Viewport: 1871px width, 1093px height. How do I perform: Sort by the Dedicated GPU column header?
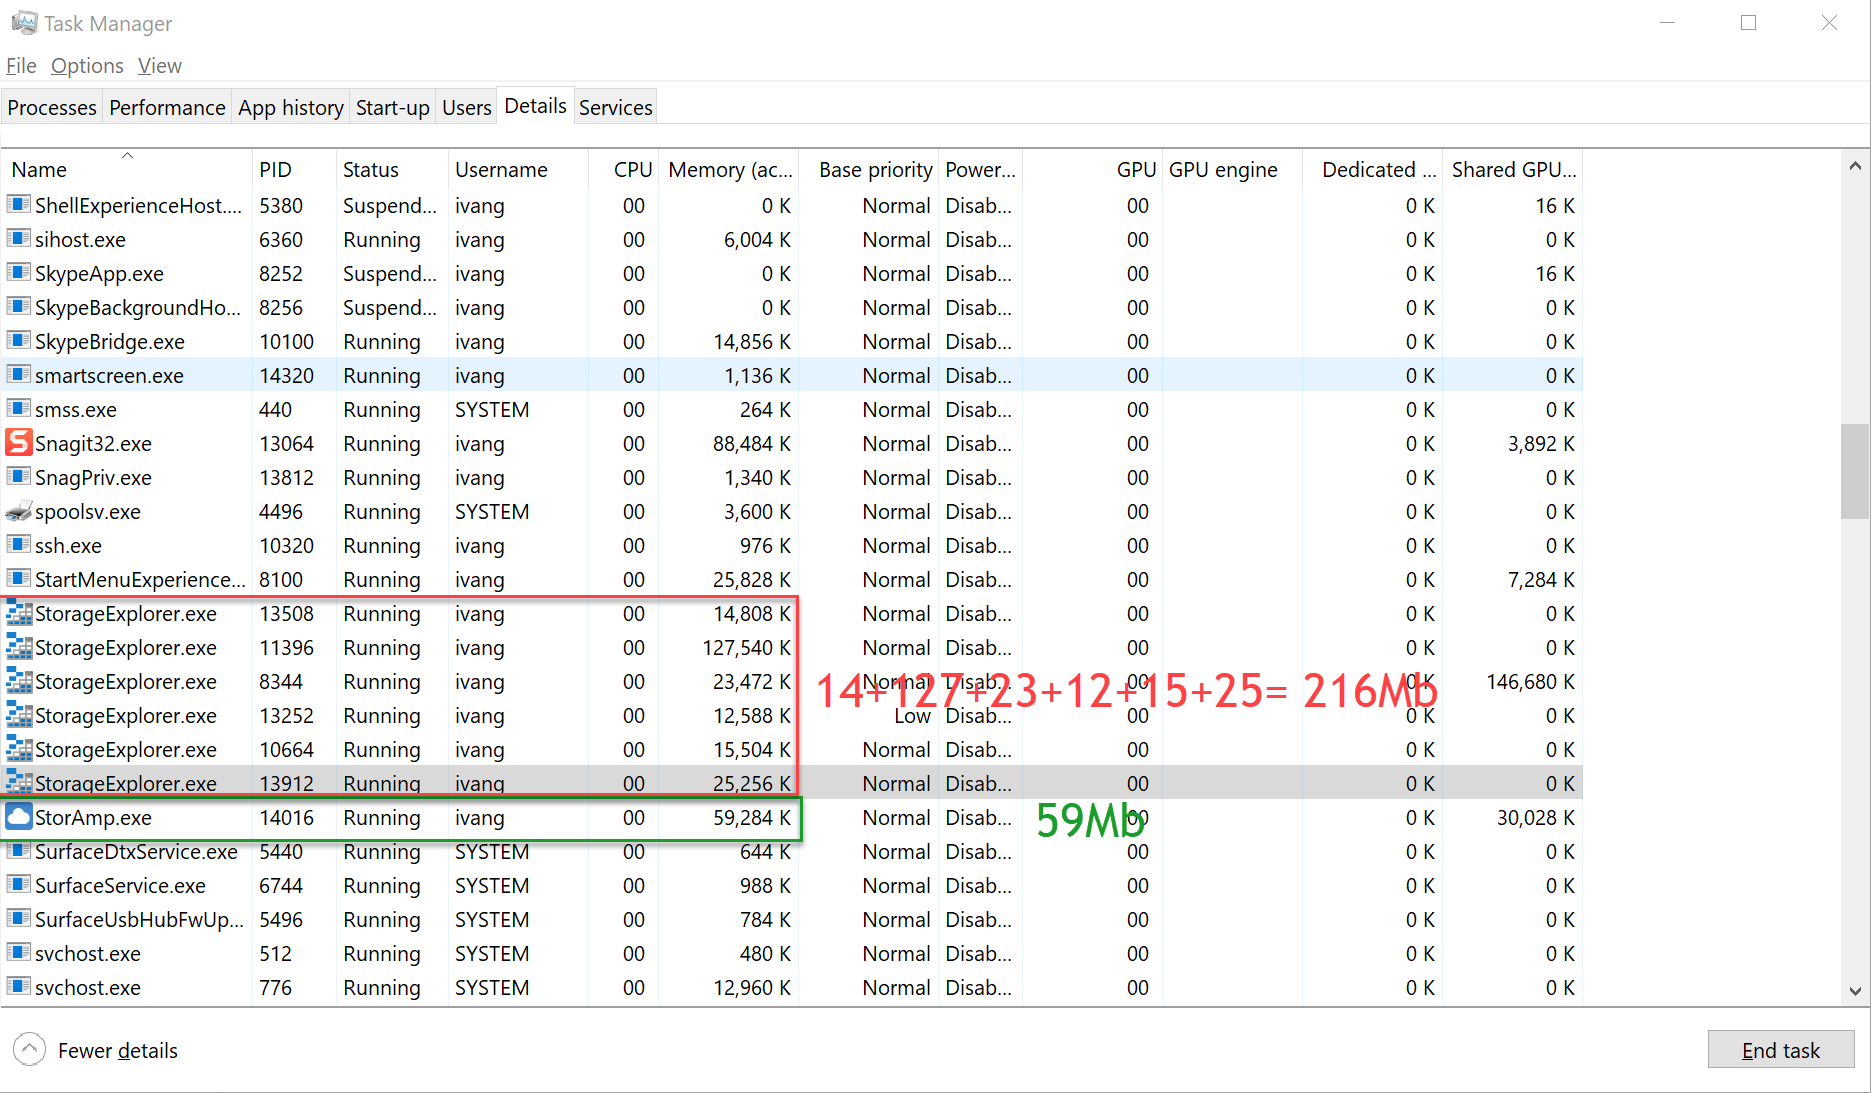(x=1373, y=169)
